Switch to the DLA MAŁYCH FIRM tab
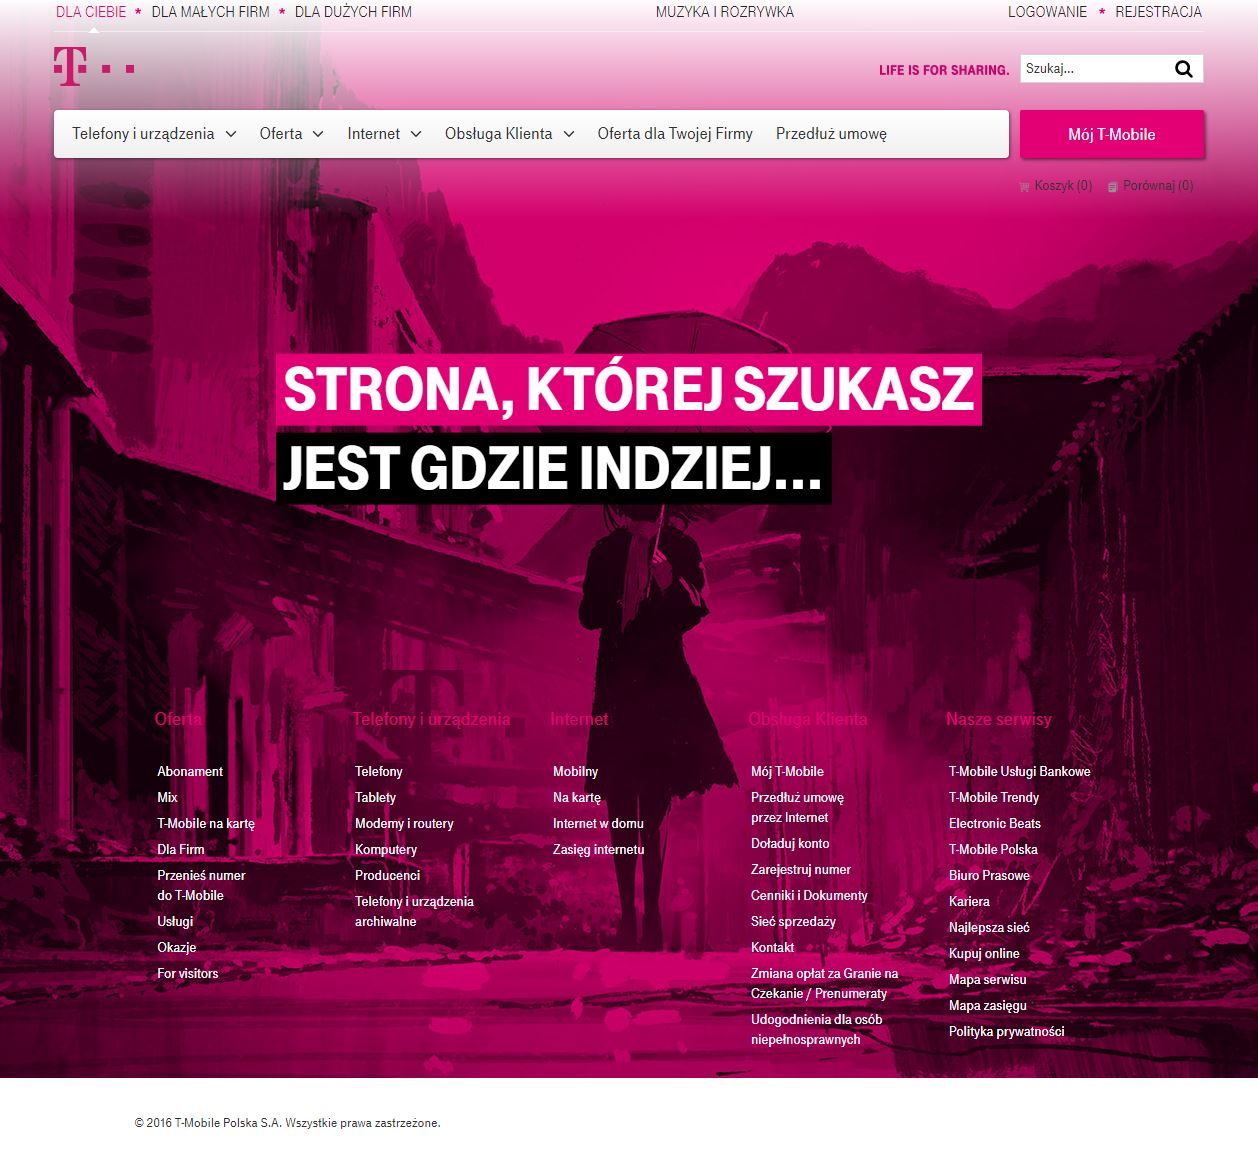Viewport: 1258px width, 1161px height. (x=210, y=12)
